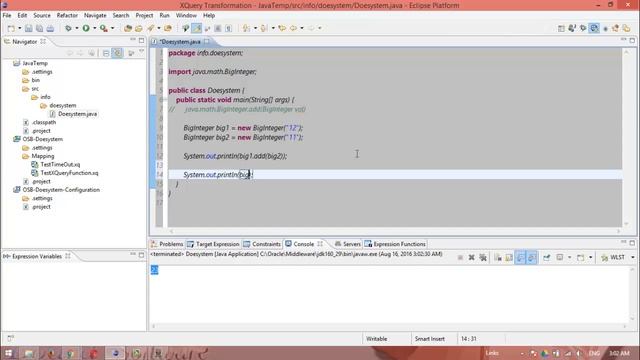640x360 pixels.
Task: Click the Clear Console icon
Action: (498, 257)
